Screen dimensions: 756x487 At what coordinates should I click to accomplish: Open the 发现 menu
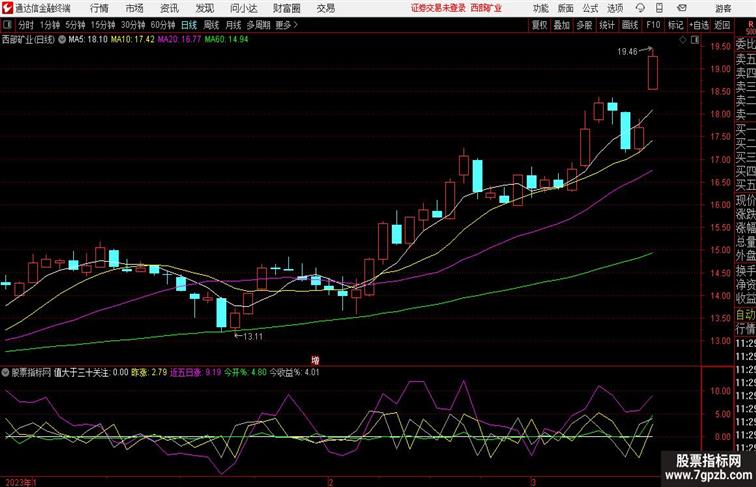[x=204, y=8]
